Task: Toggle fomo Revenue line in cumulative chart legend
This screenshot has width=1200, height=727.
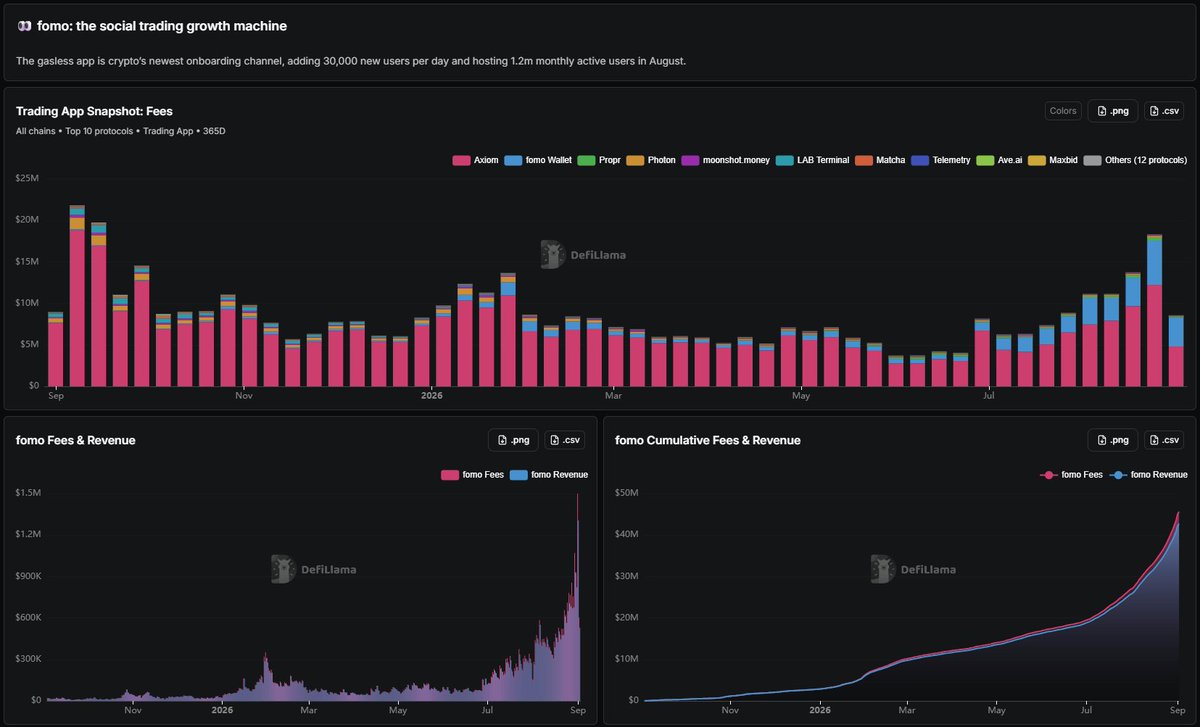Action: (x=1148, y=474)
